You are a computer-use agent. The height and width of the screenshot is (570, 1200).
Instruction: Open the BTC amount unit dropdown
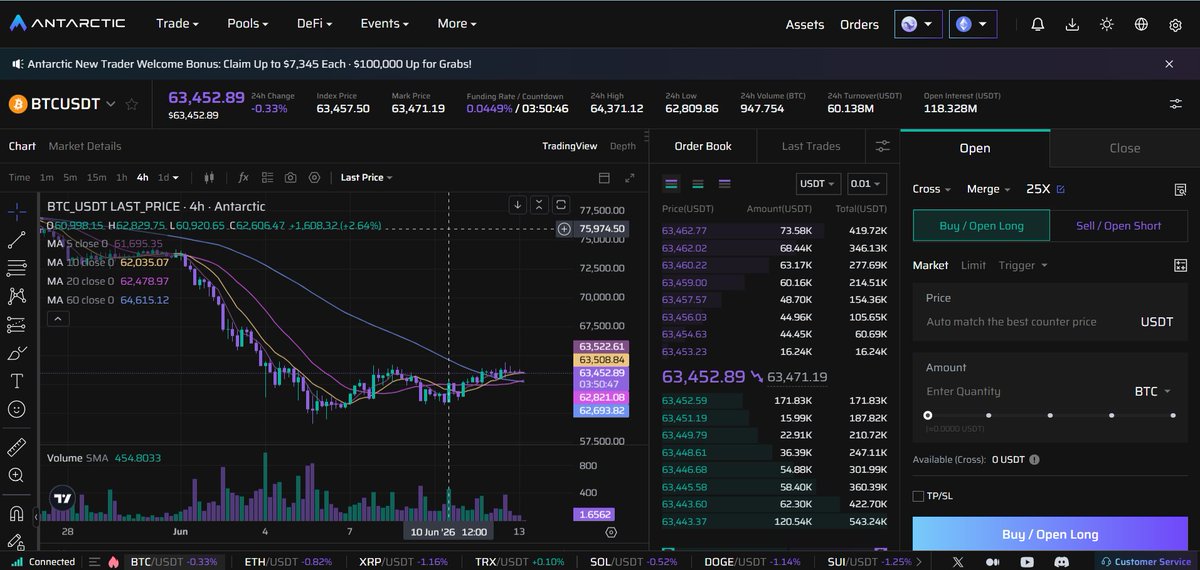click(1152, 391)
